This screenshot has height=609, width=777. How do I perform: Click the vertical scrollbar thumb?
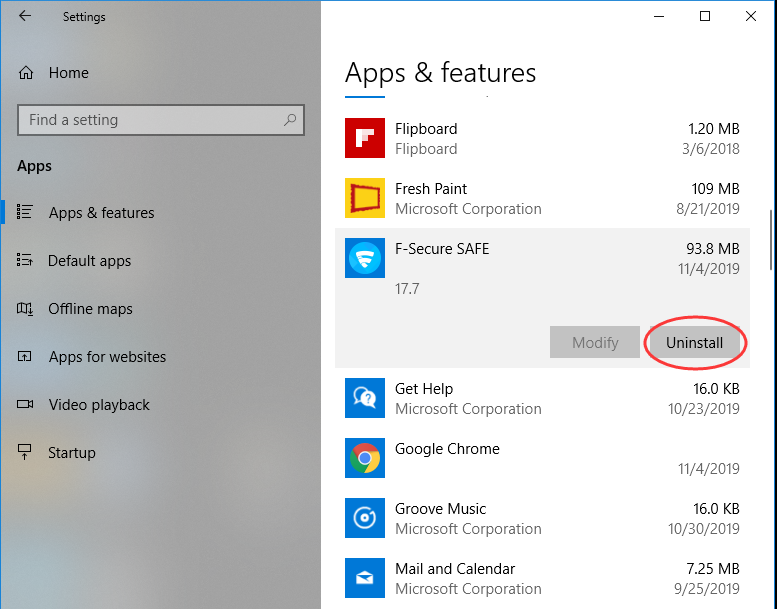tap(771, 240)
